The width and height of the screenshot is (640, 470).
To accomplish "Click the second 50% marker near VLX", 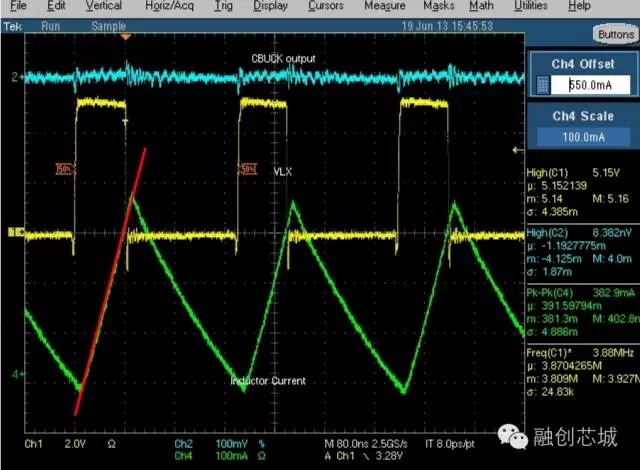I will pos(247,170).
